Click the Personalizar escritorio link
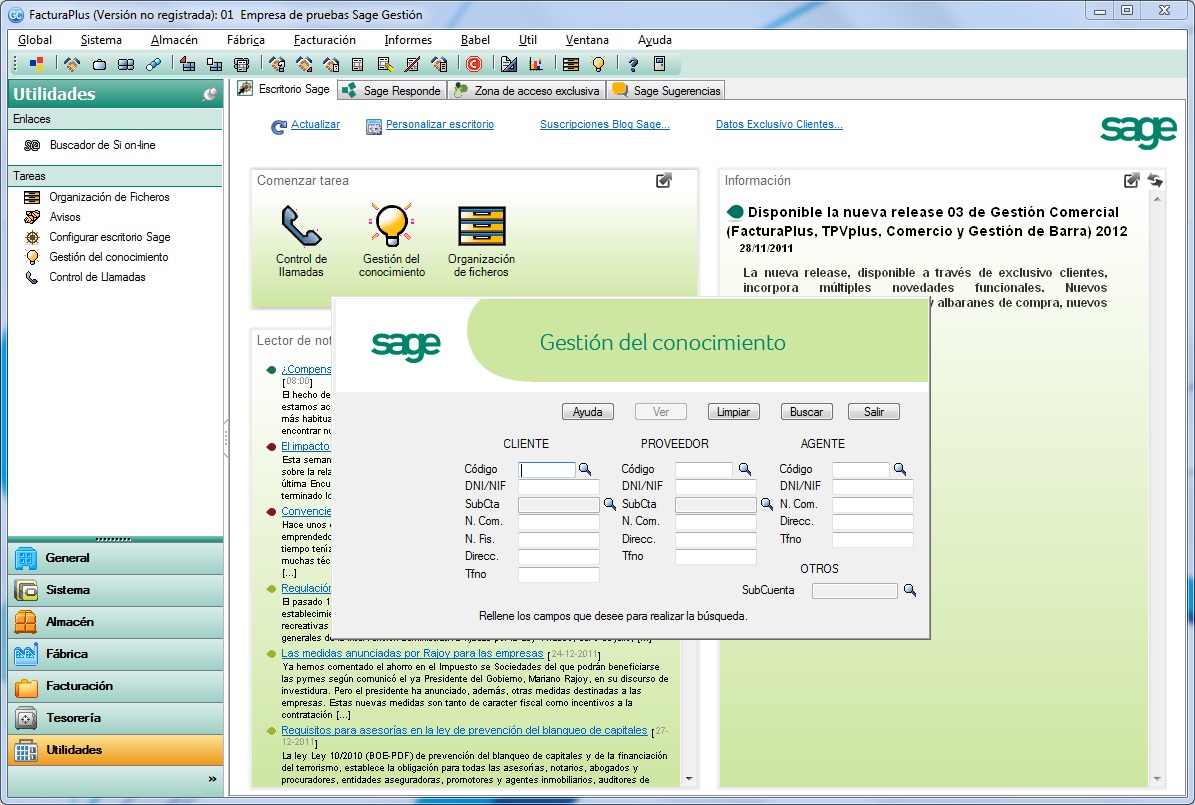Viewport: 1195px width, 805px height. point(440,124)
